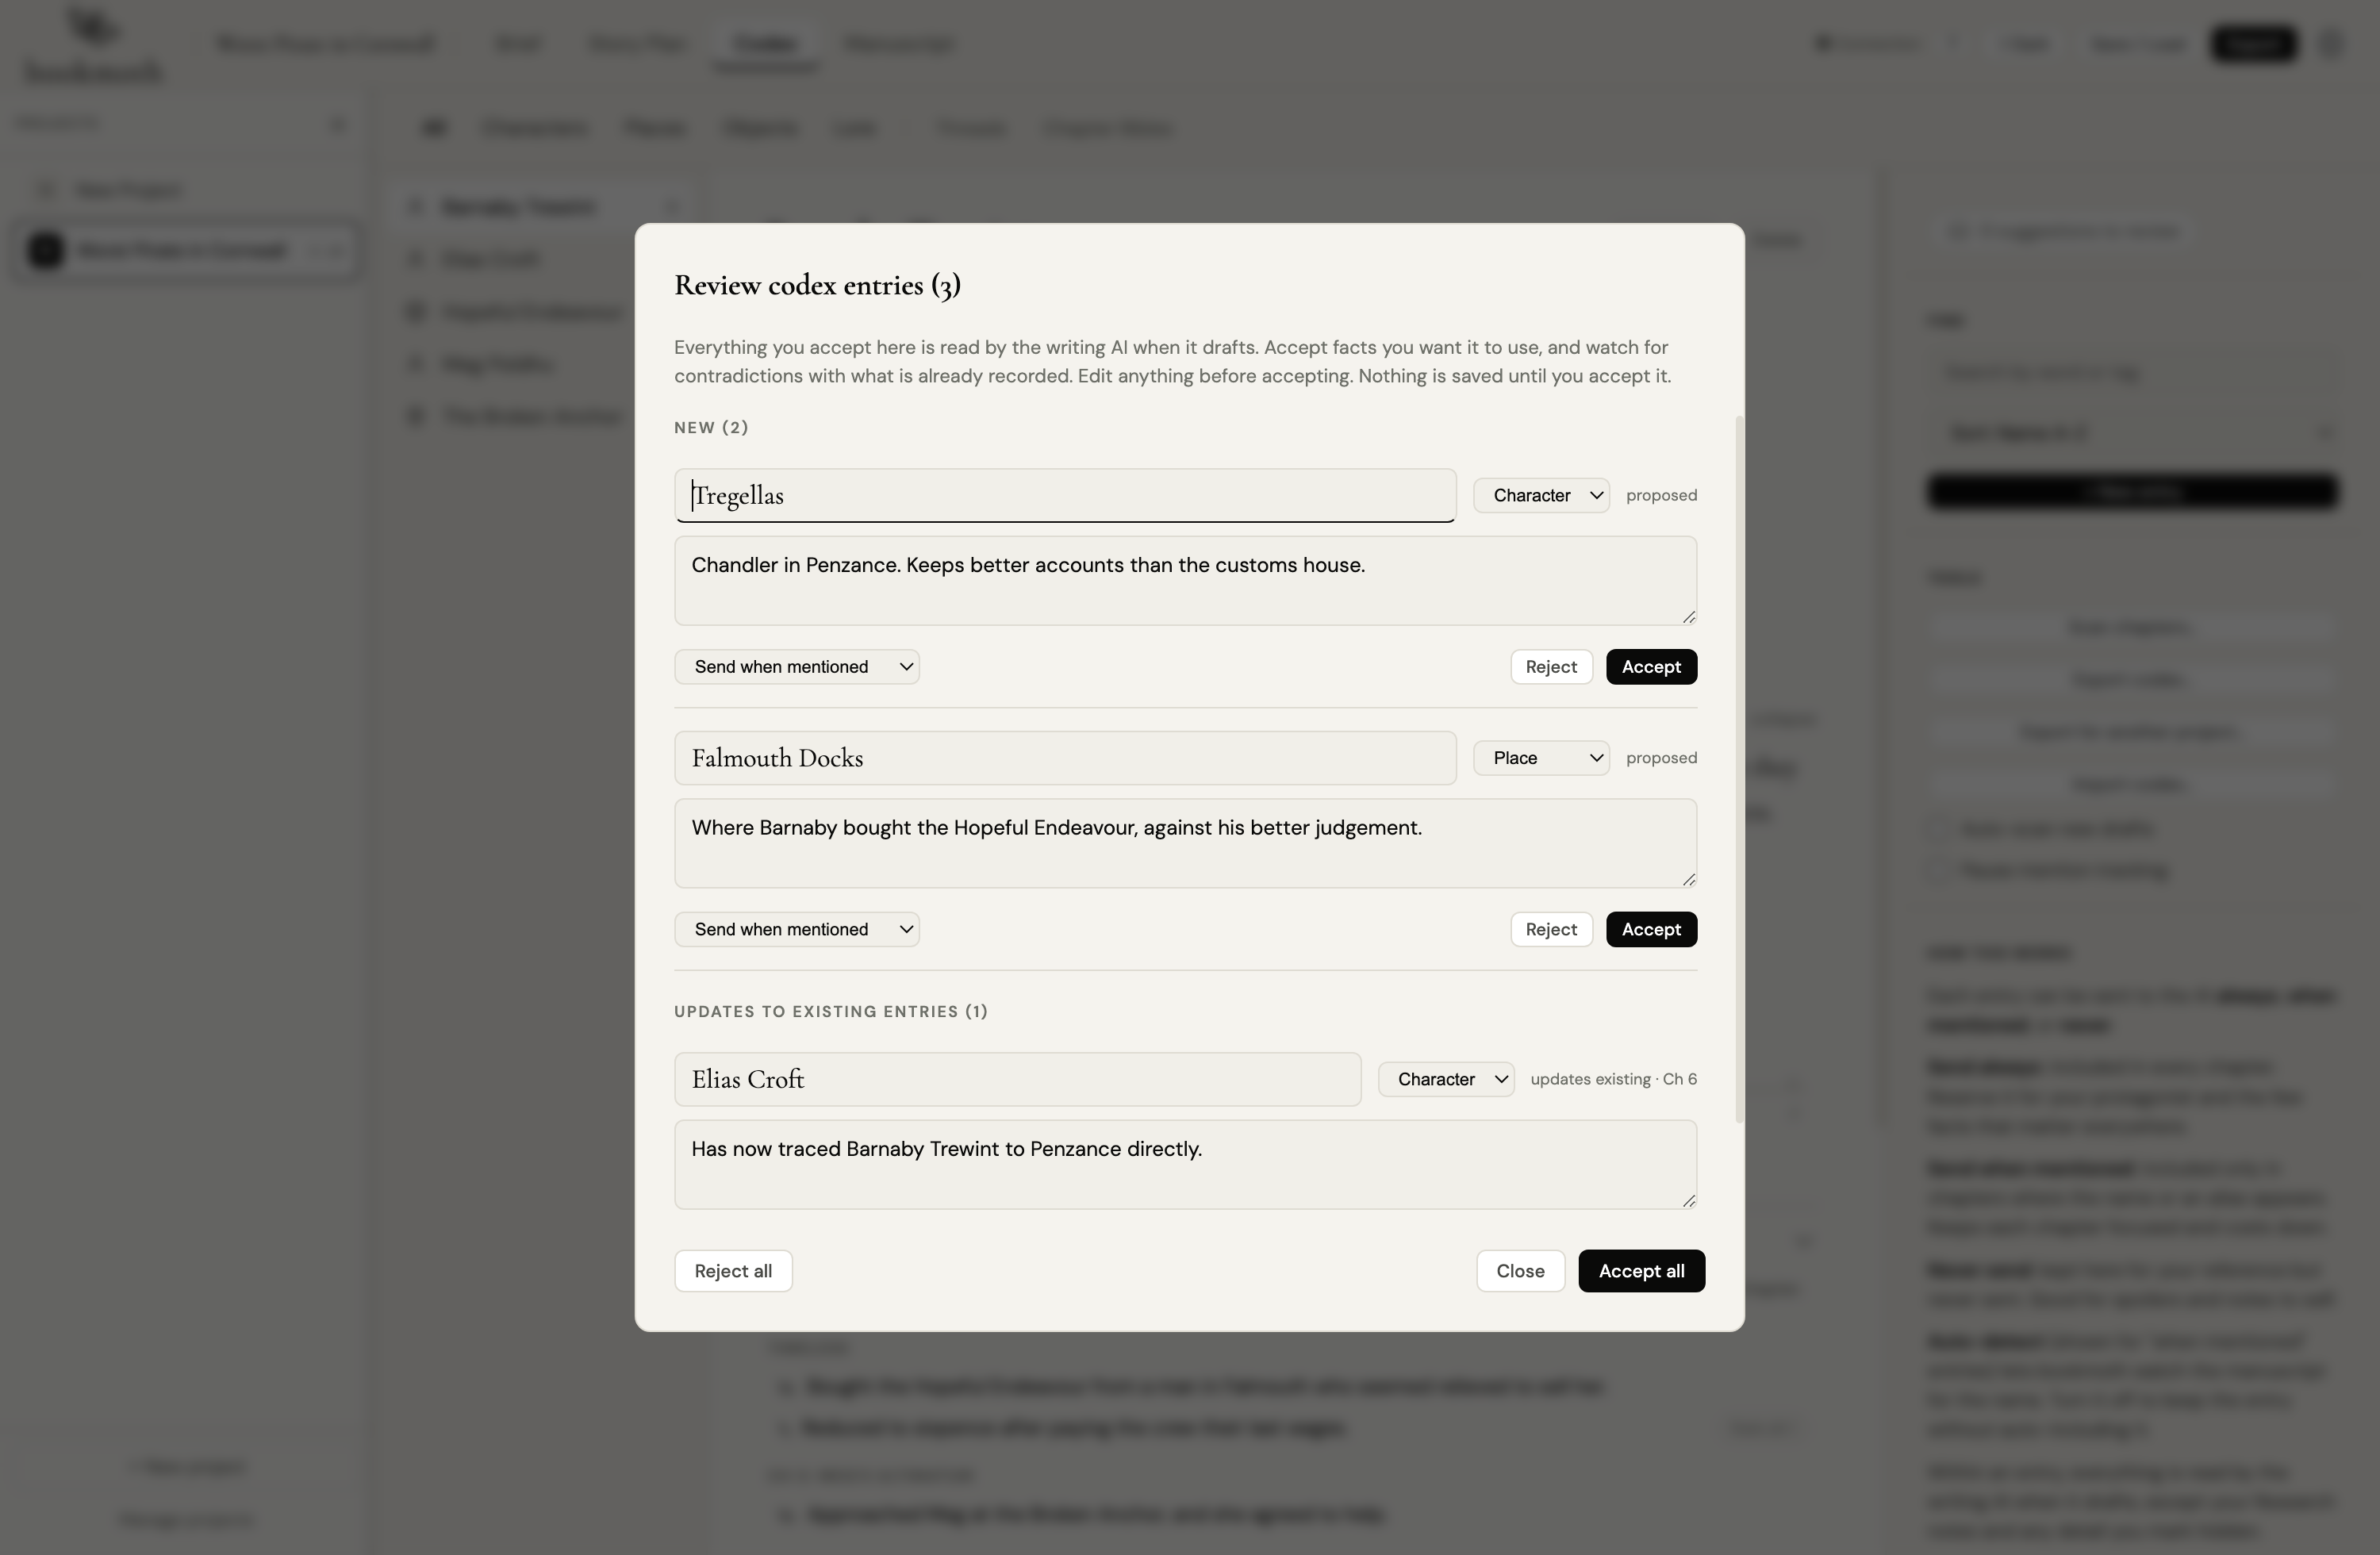Open Send when mentioned dropdown under Tregellas
This screenshot has width=2380, height=1555.
coord(797,667)
